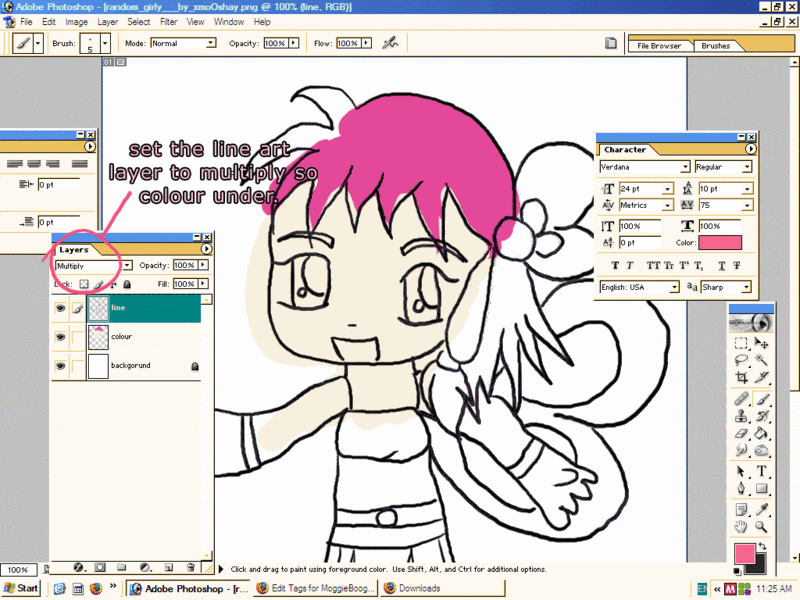Select the Magic Wand tool
Viewport: 800px width, 600px height.
[x=761, y=360]
